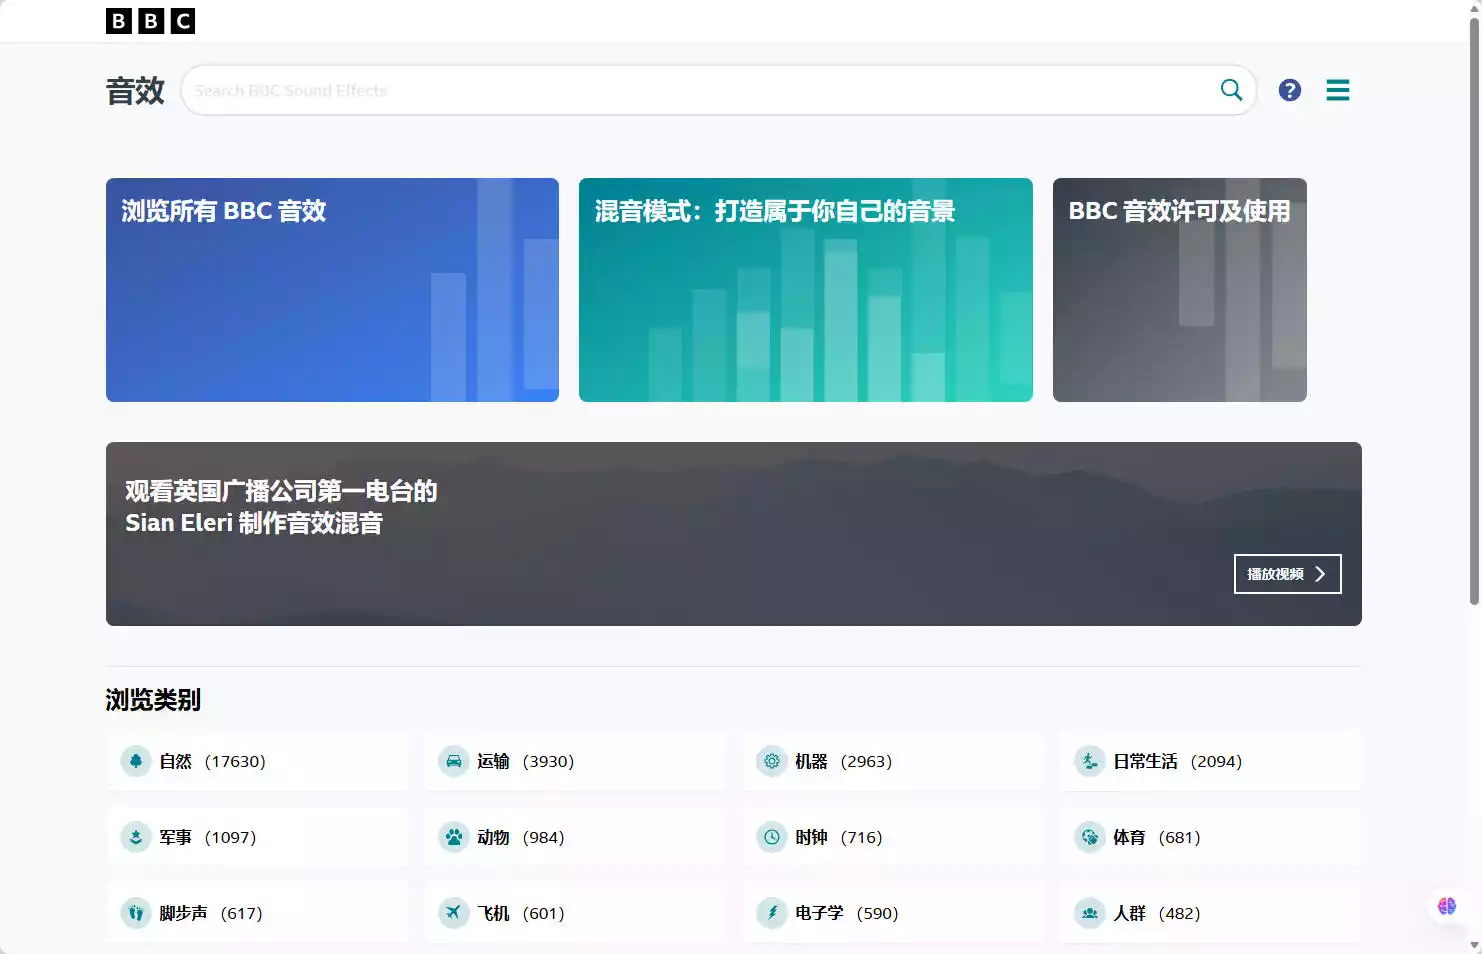The width and height of the screenshot is (1482, 954).
Task: Click the search magnifier icon
Action: pyautogui.click(x=1231, y=90)
